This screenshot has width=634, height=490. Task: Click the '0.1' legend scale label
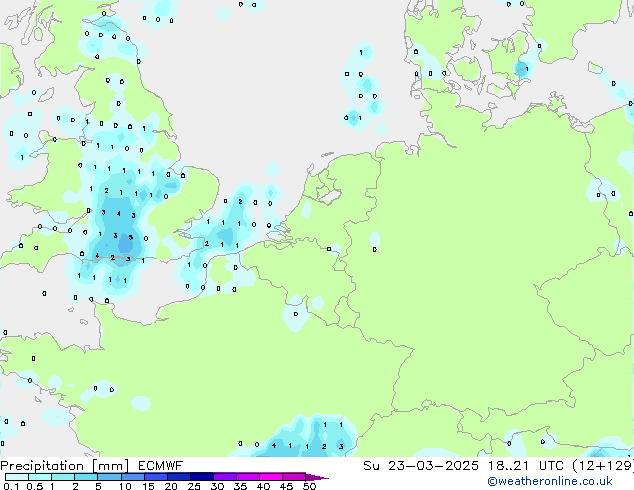pyautogui.click(x=11, y=486)
